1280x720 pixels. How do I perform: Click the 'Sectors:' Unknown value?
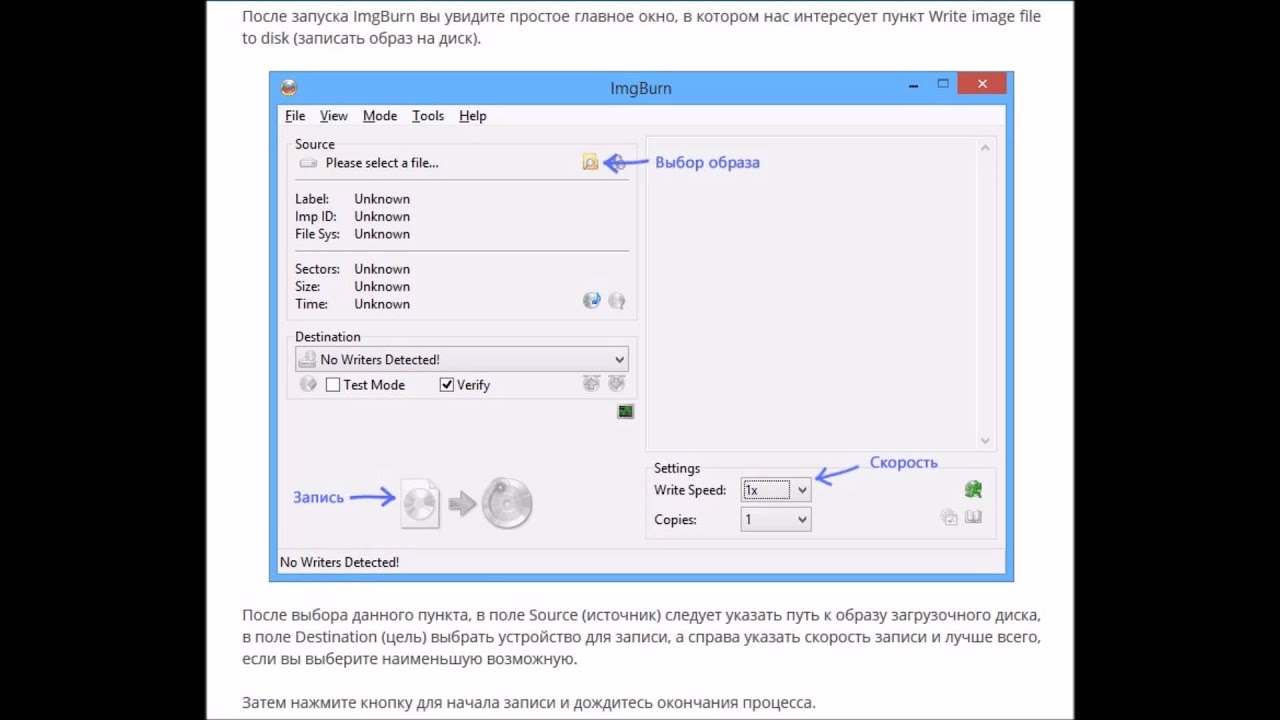[382, 269]
